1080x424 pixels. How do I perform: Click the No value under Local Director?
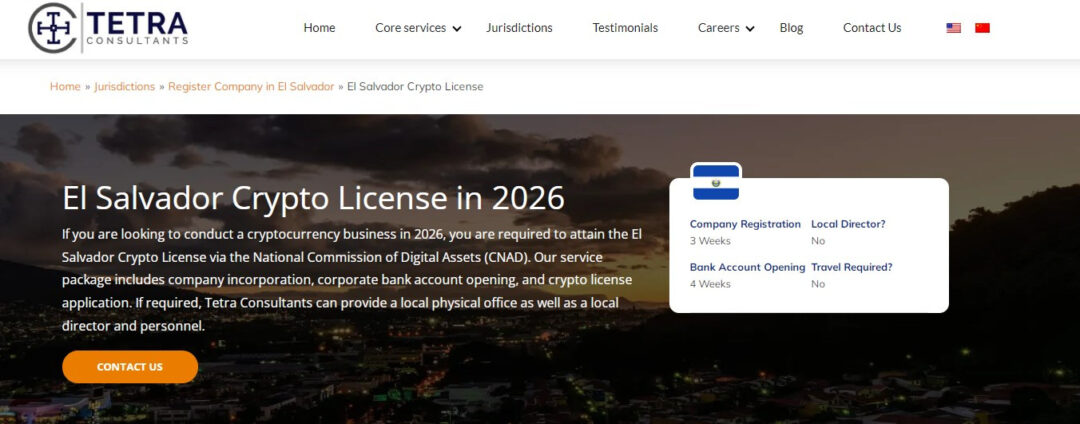tap(818, 241)
